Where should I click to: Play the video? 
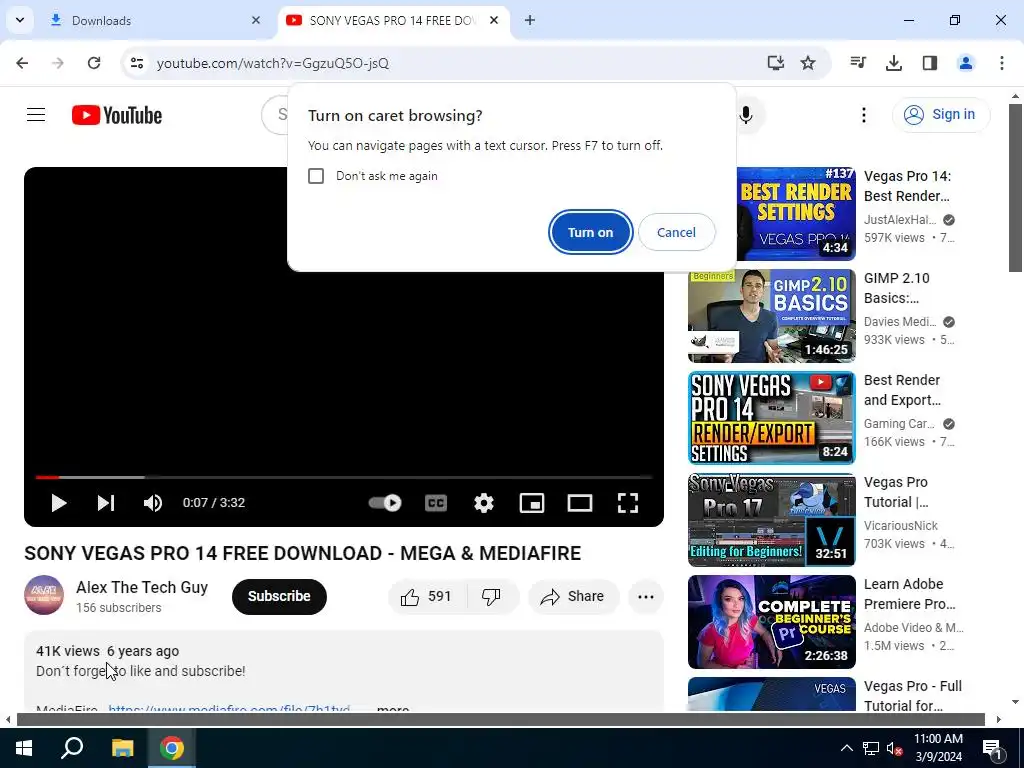click(59, 503)
